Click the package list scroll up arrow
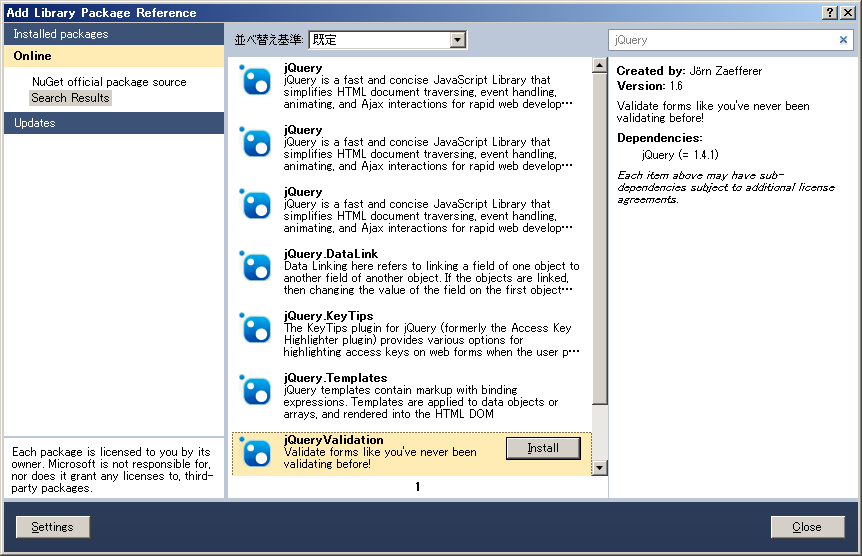Image resolution: width=862 pixels, height=556 pixels. [599, 65]
